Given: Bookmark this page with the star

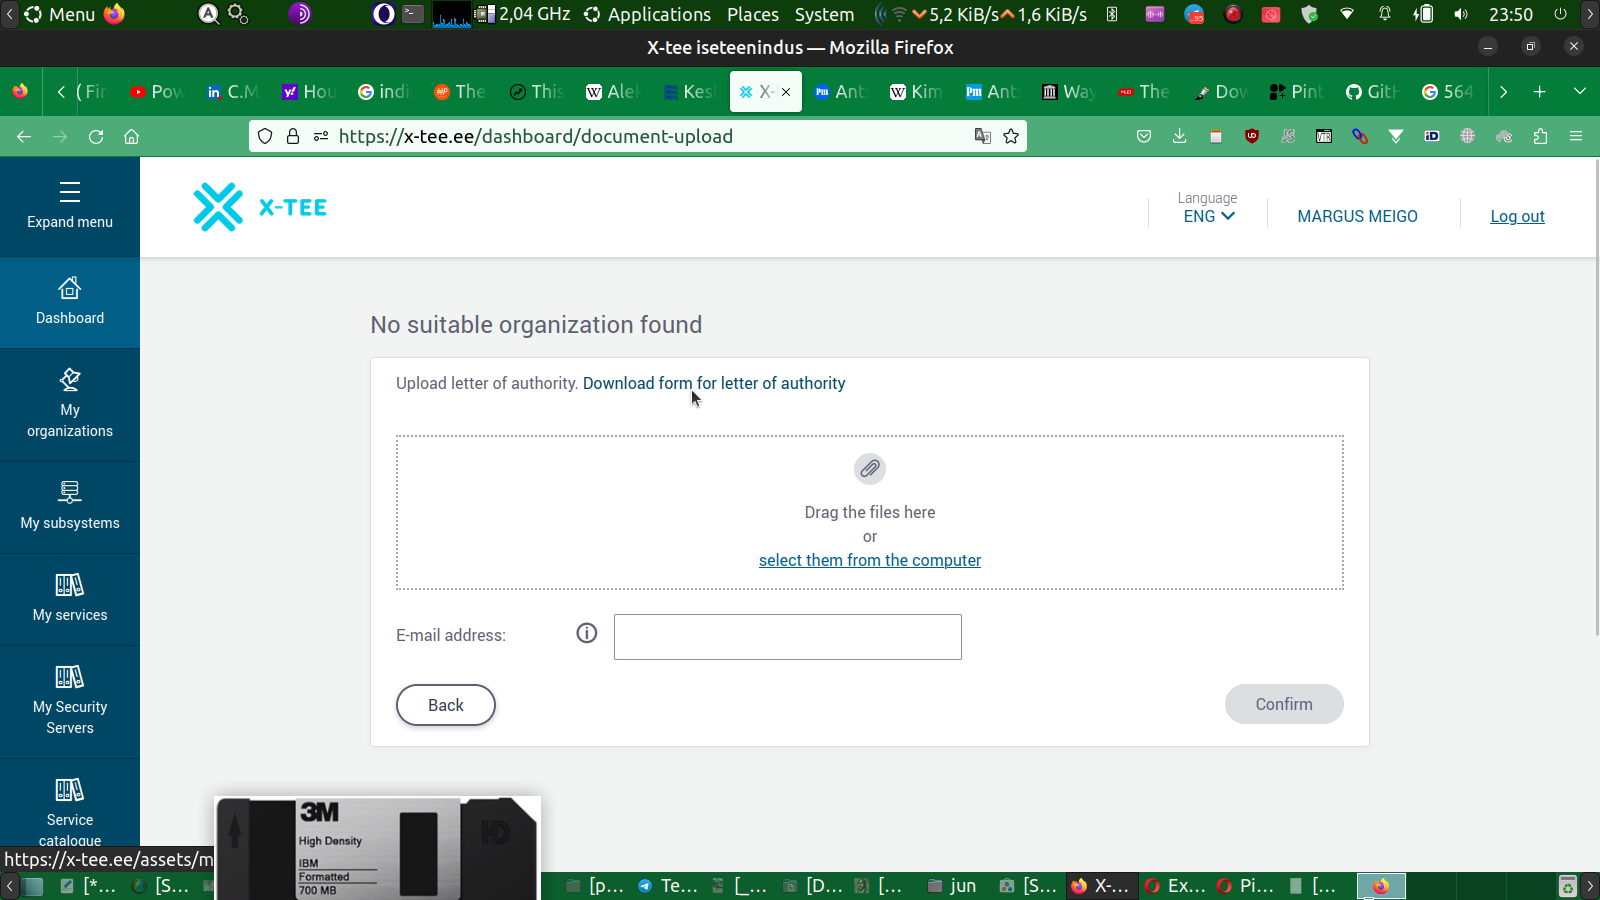Looking at the screenshot, I should (1011, 137).
